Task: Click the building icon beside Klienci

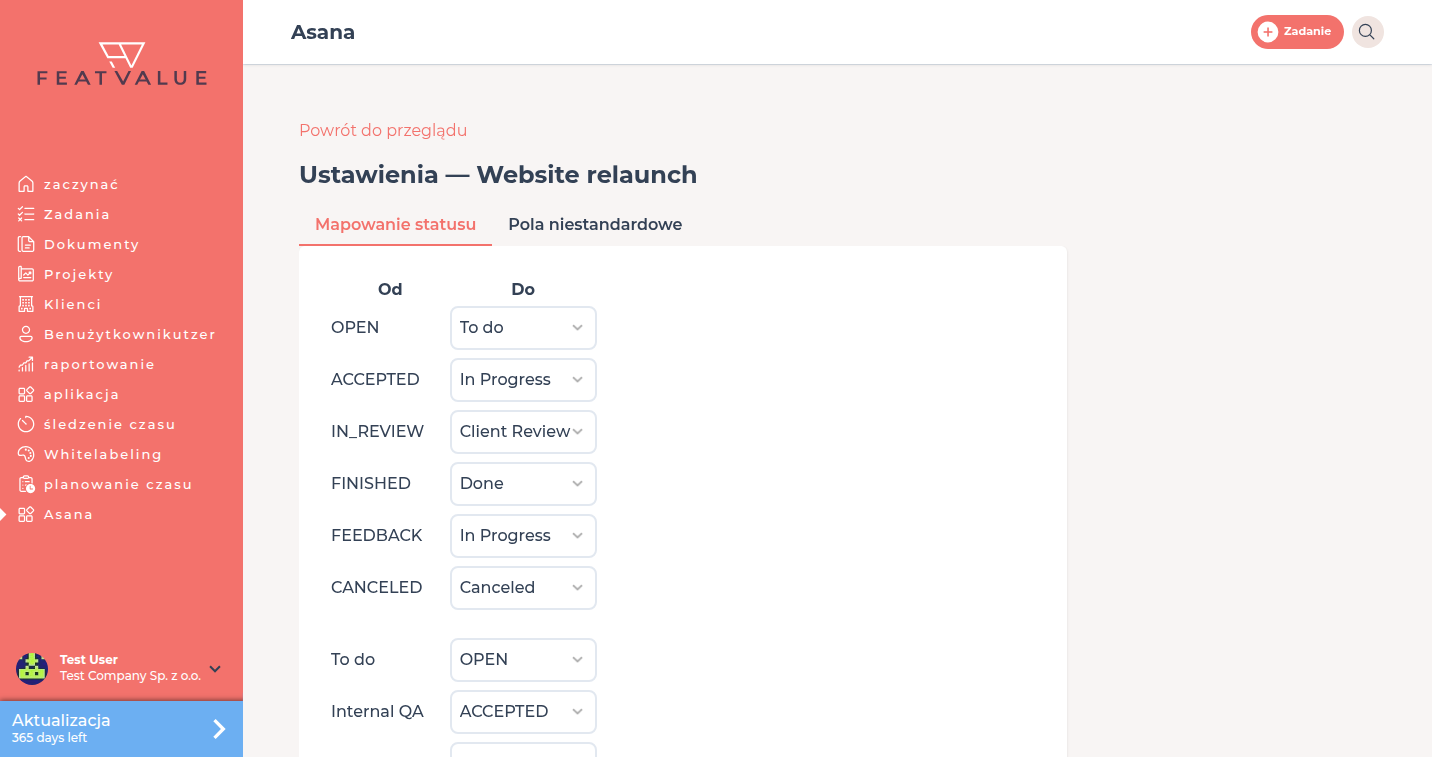Action: click(x=26, y=304)
